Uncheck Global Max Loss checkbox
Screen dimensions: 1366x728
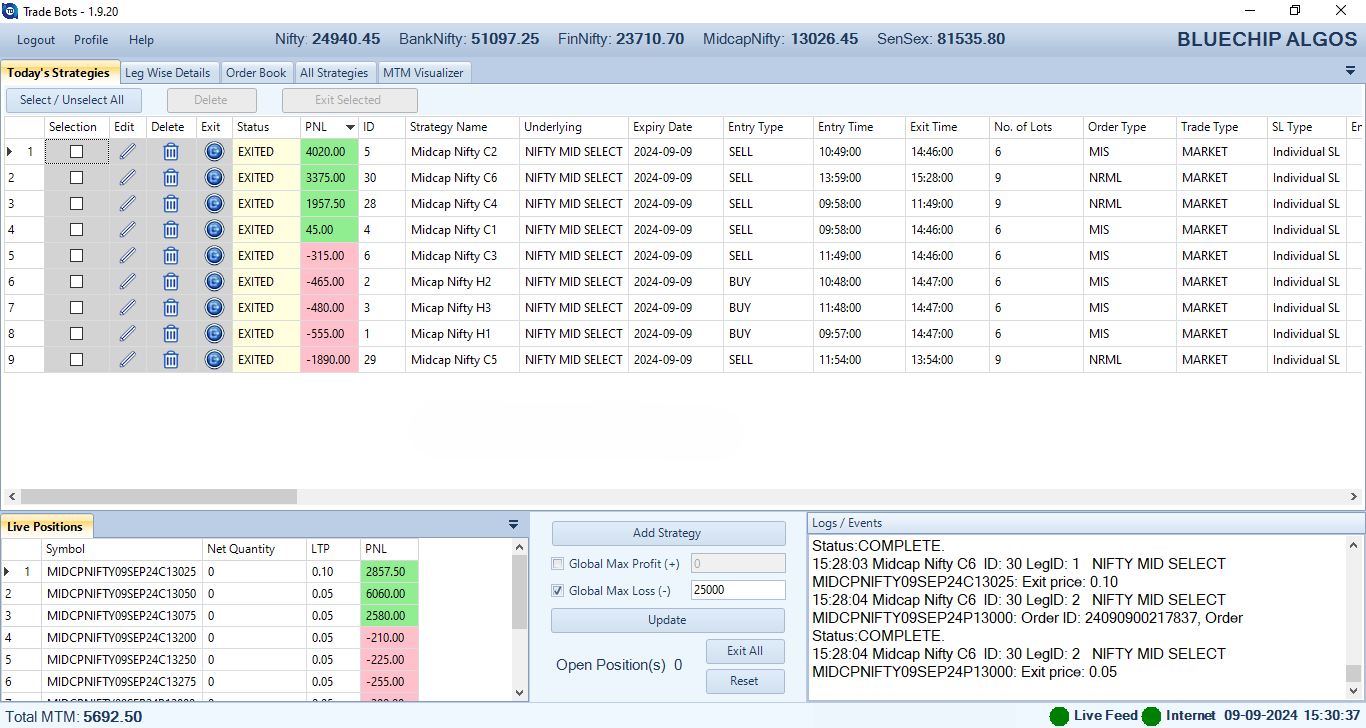(558, 590)
